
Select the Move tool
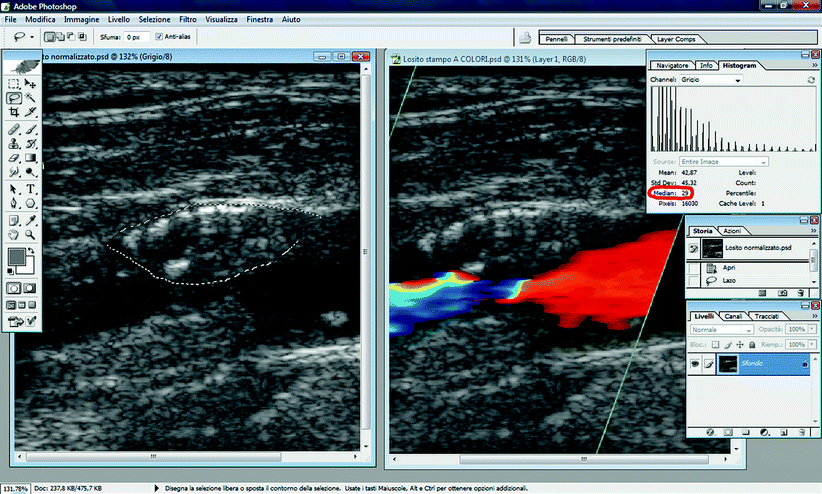(x=32, y=85)
